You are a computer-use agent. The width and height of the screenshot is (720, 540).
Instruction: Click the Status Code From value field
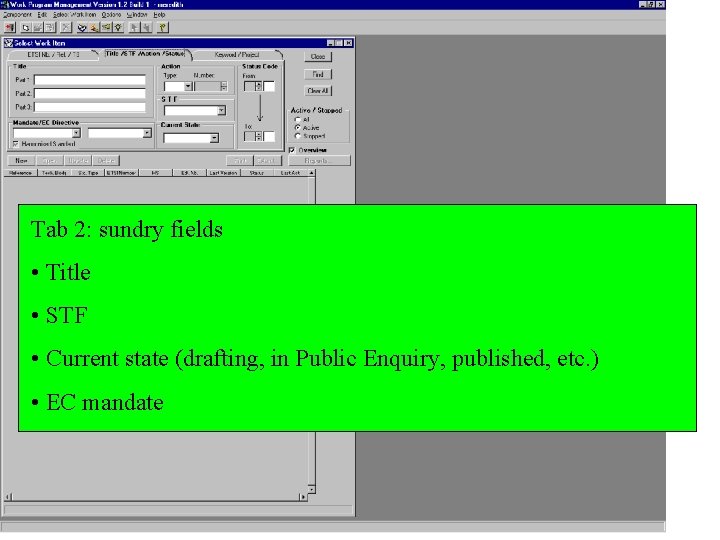point(269,86)
